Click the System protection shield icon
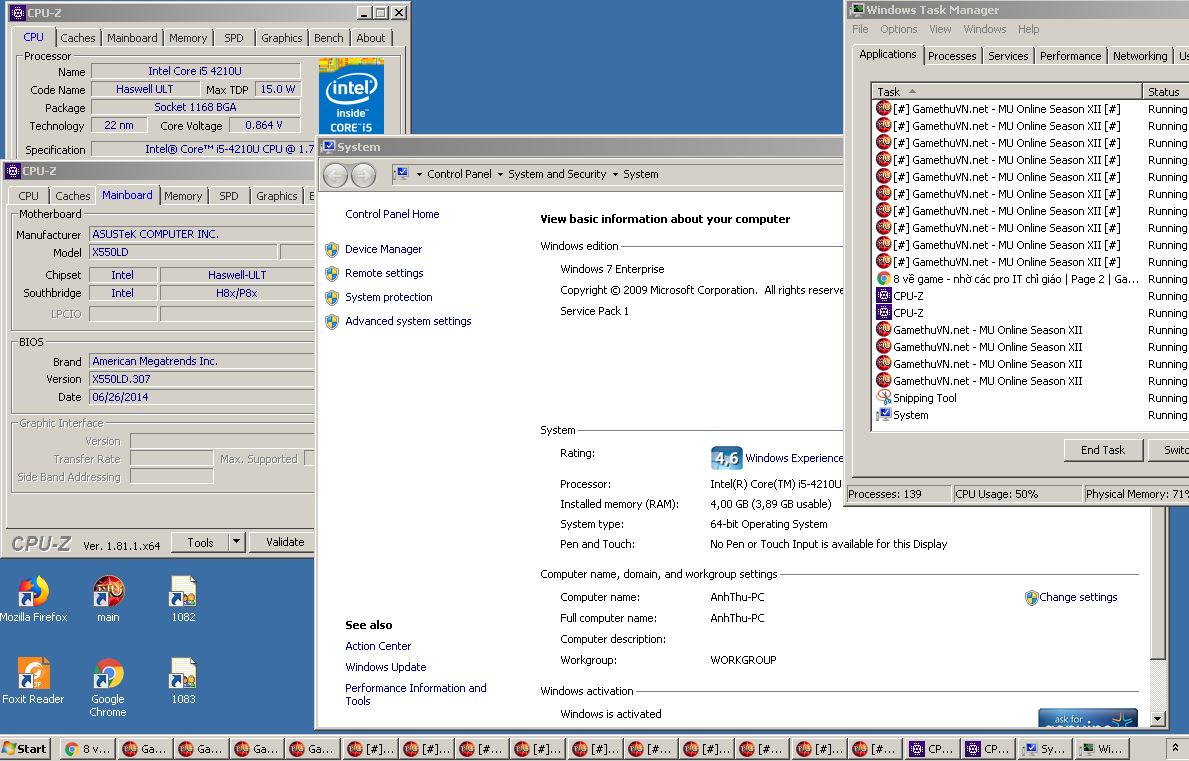 click(x=331, y=298)
